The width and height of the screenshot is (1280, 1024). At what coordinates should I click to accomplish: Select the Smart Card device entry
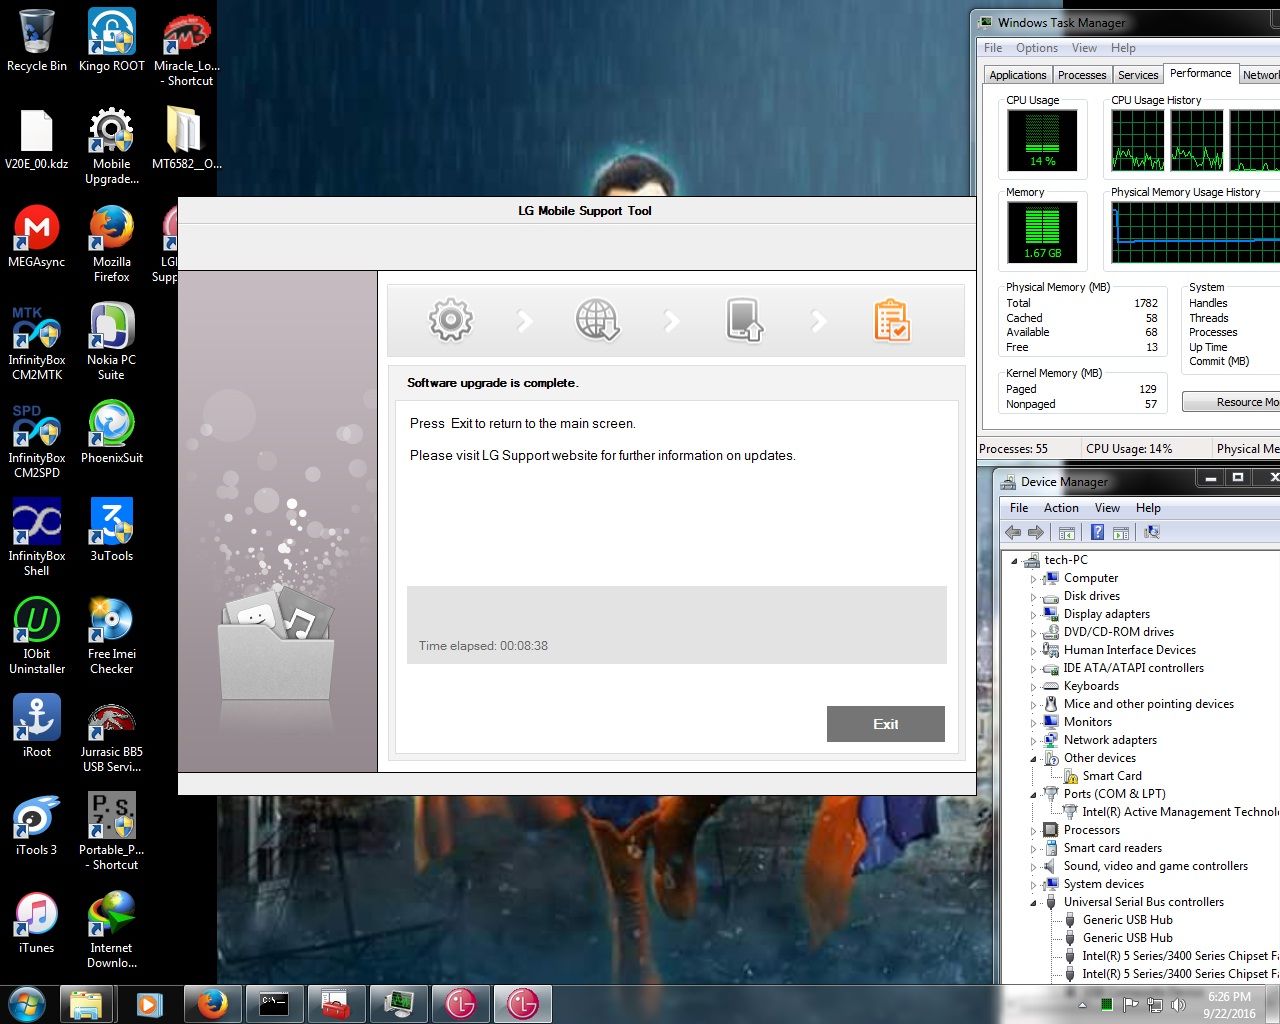[x=1111, y=776]
